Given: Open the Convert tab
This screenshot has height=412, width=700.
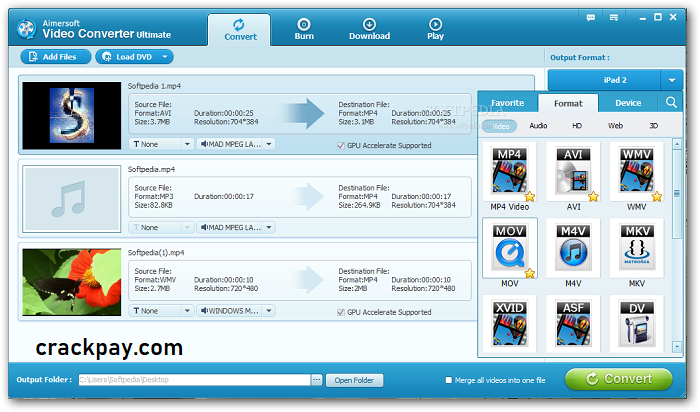Looking at the screenshot, I should tap(239, 30).
